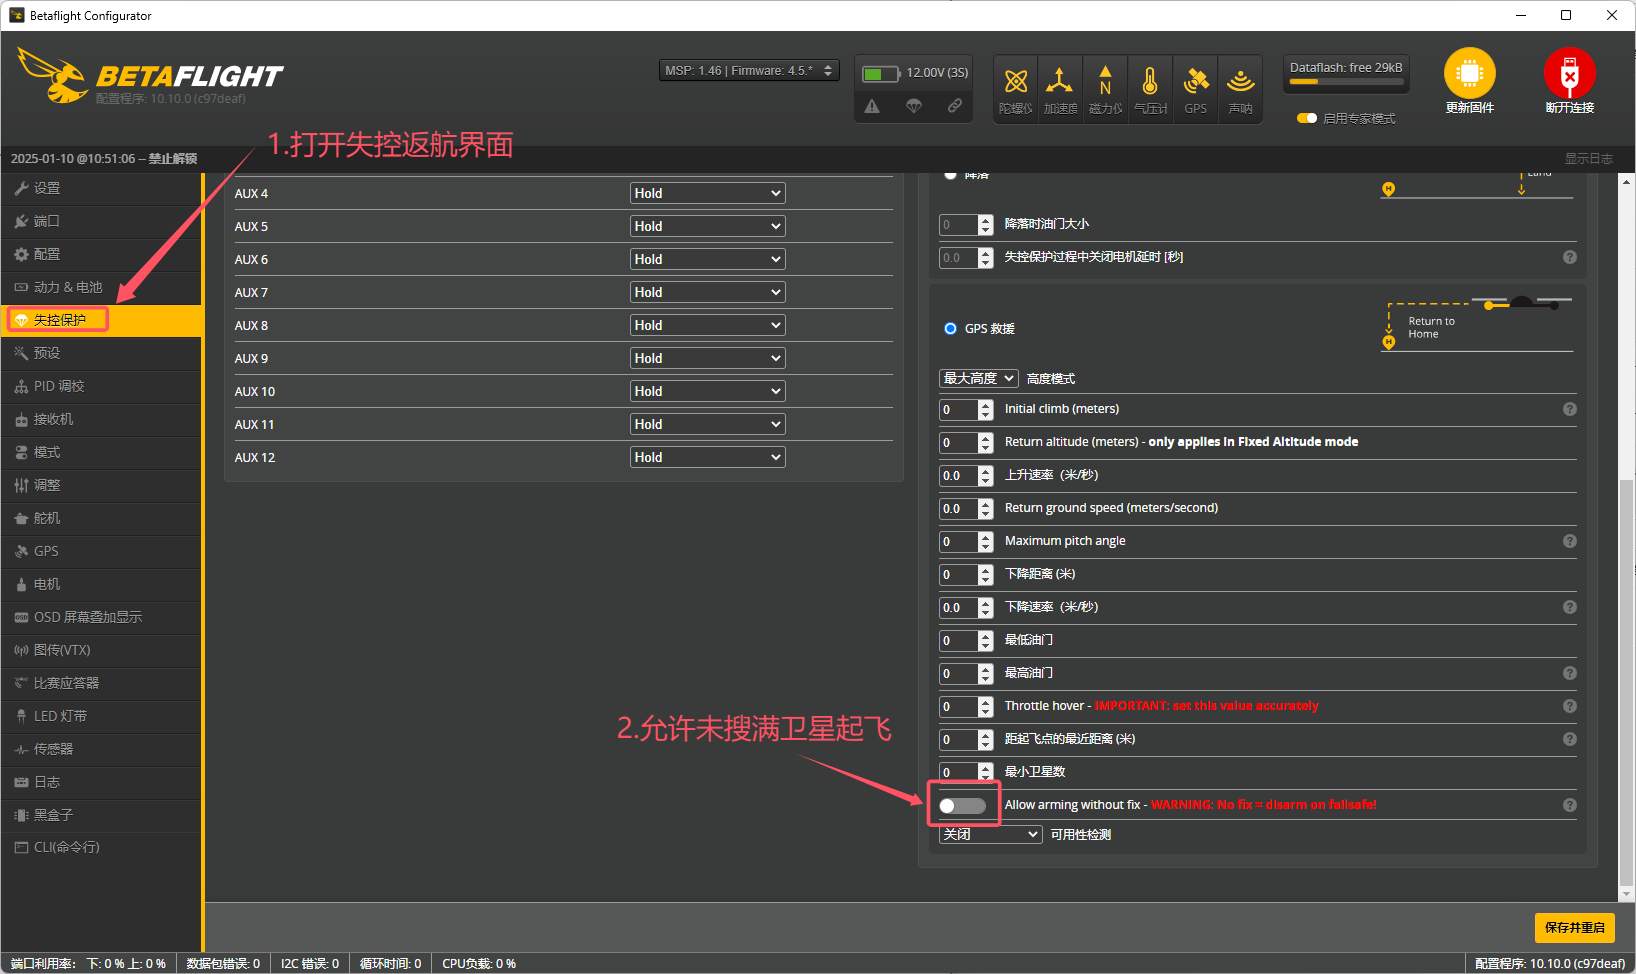Click the Dataflash free 29kB usage bar

(1345, 81)
